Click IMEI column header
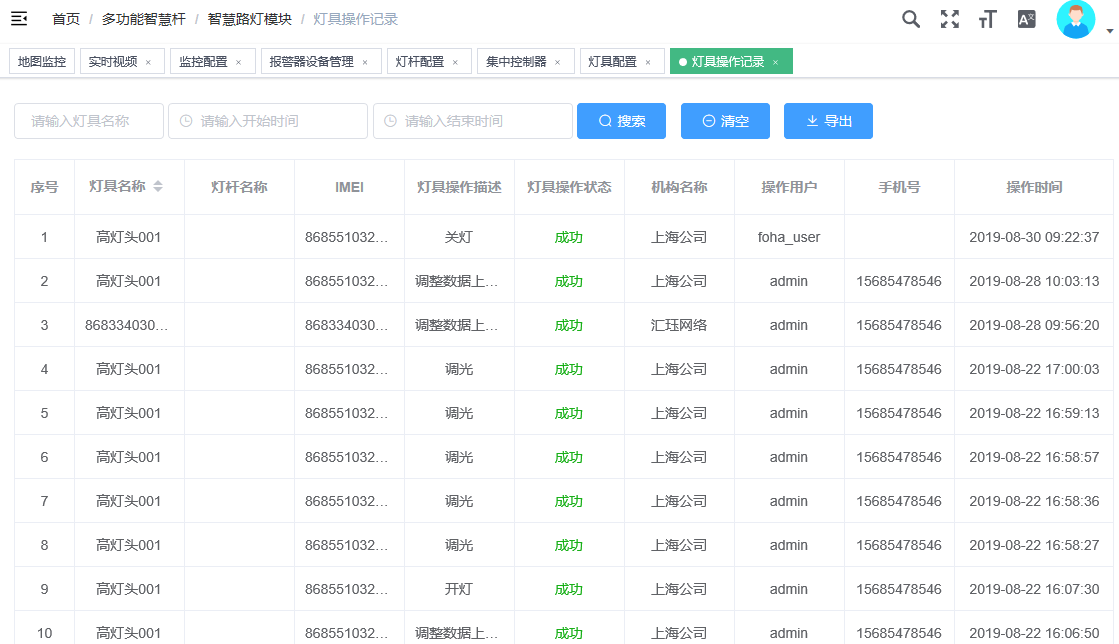Image resolution: width=1119 pixels, height=644 pixels. [349, 187]
